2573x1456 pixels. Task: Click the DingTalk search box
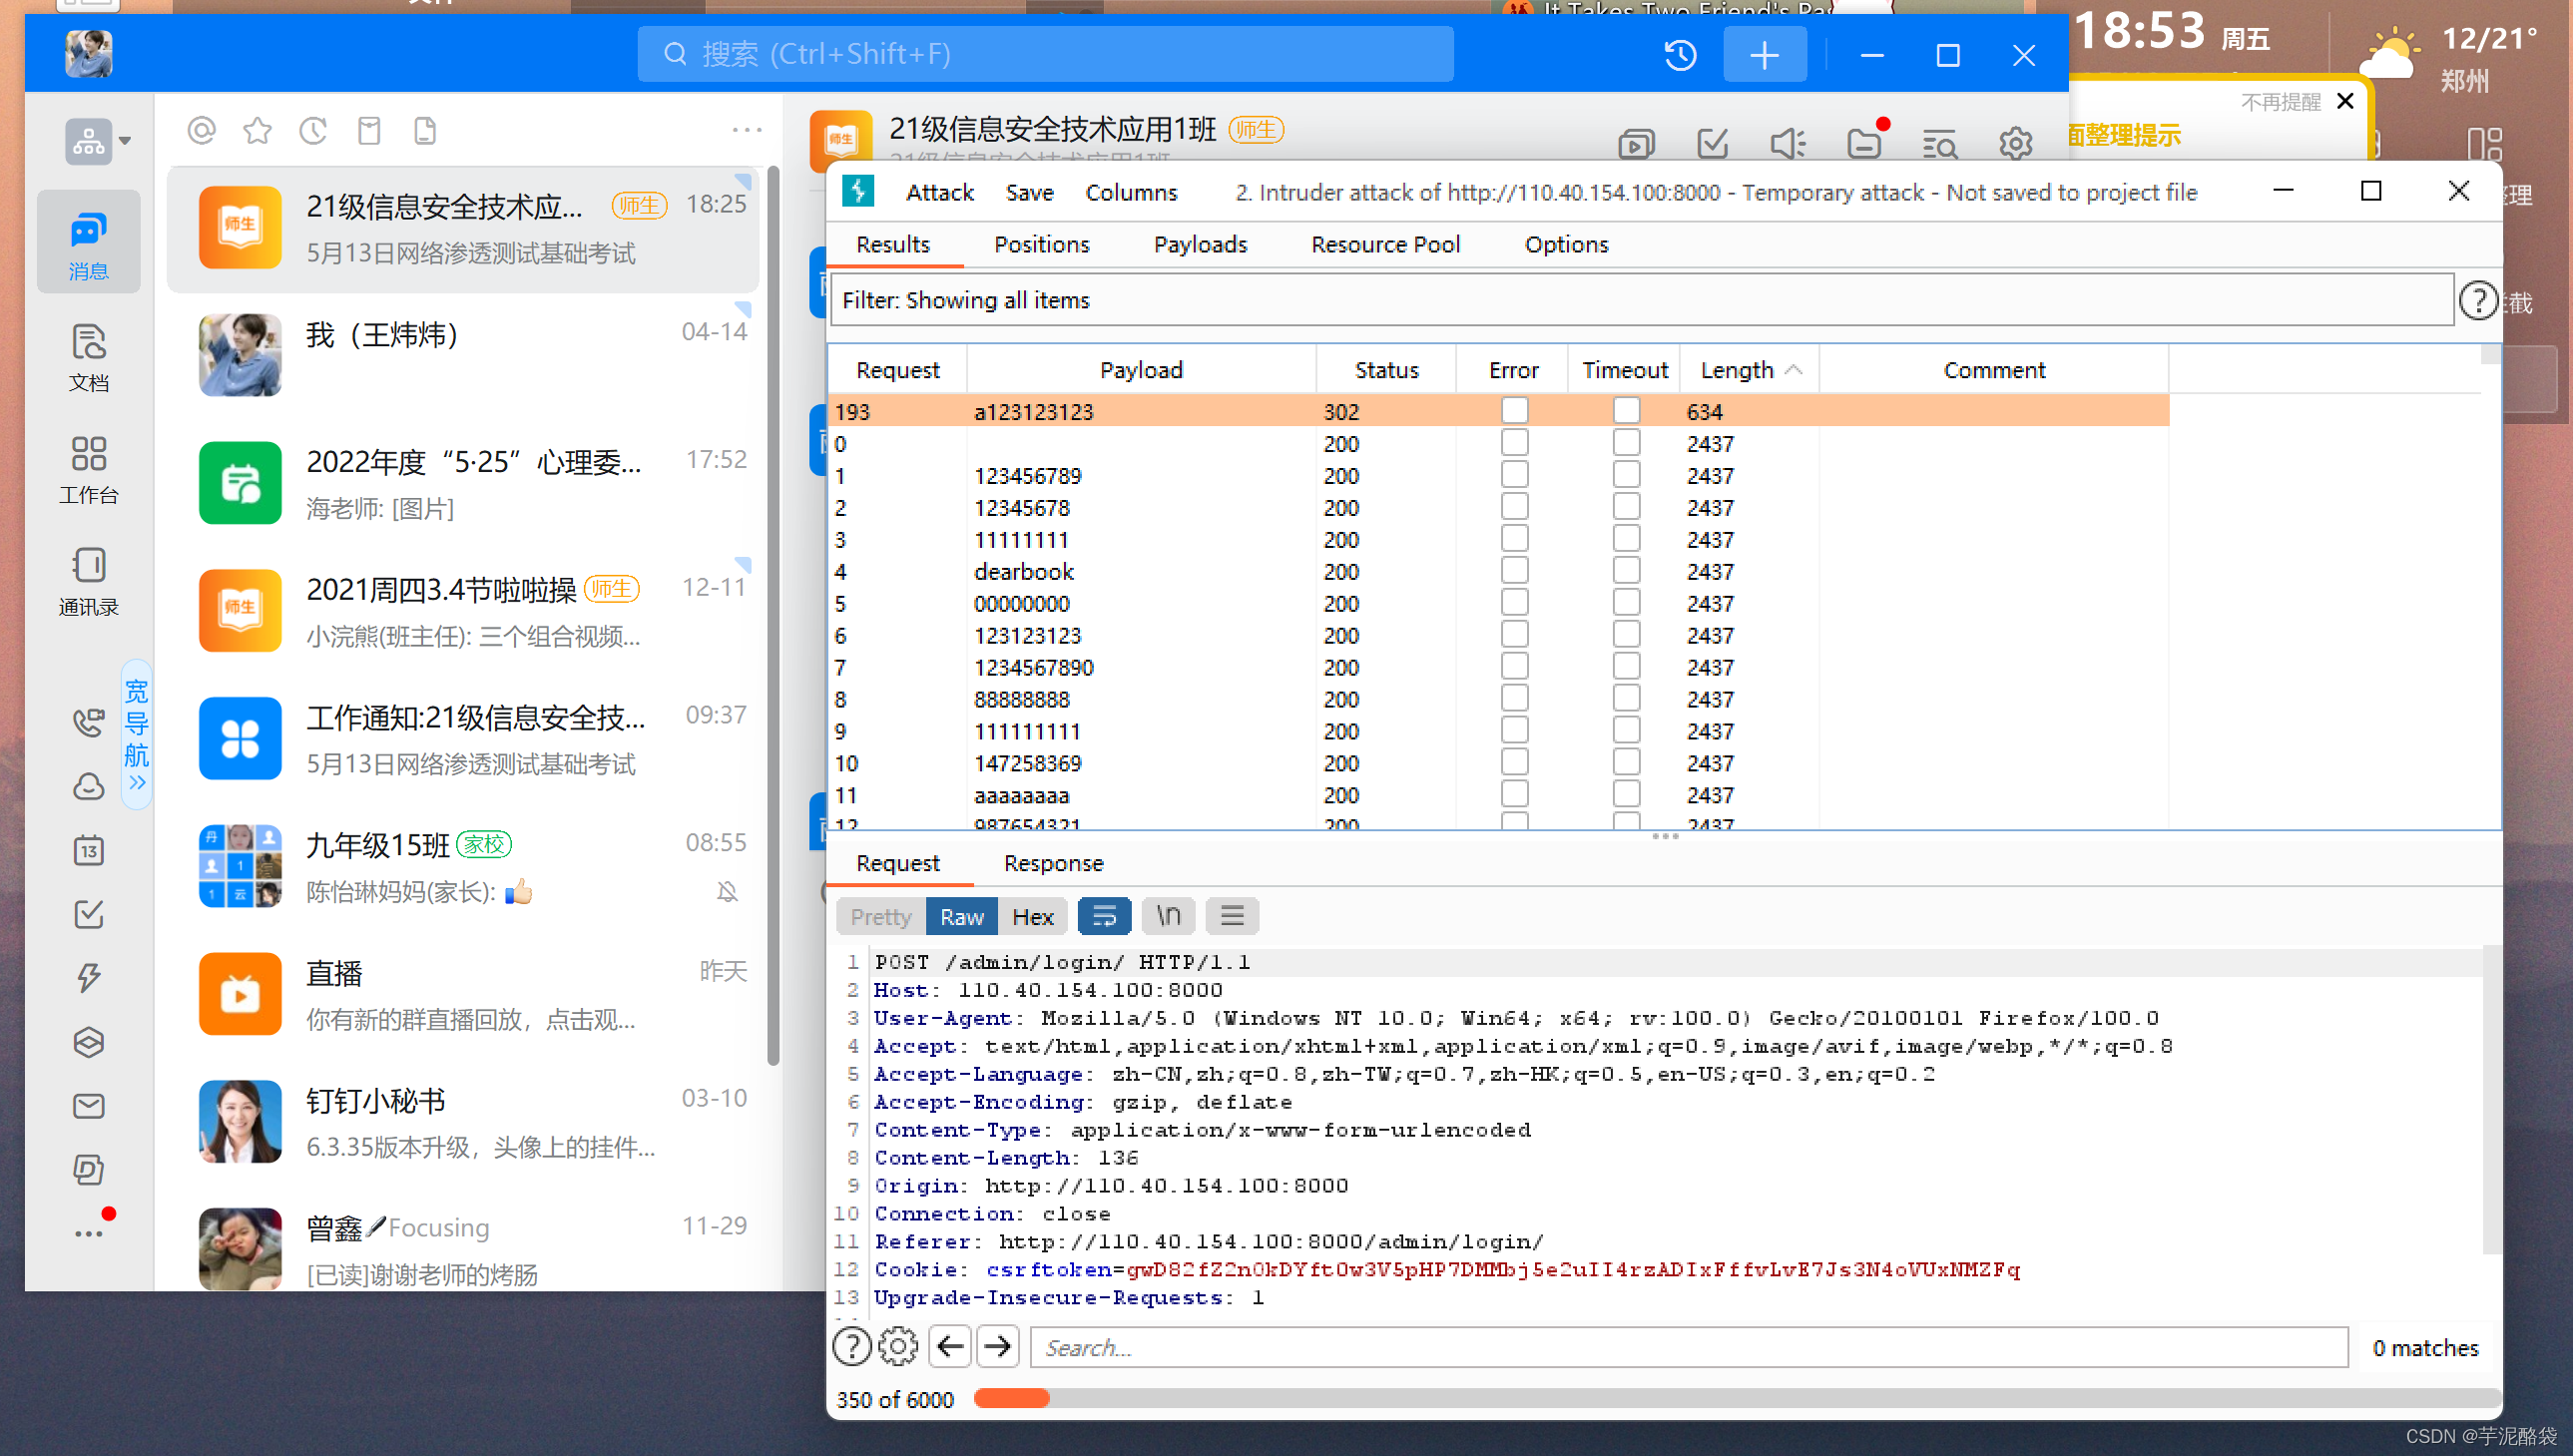[x=1045, y=54]
